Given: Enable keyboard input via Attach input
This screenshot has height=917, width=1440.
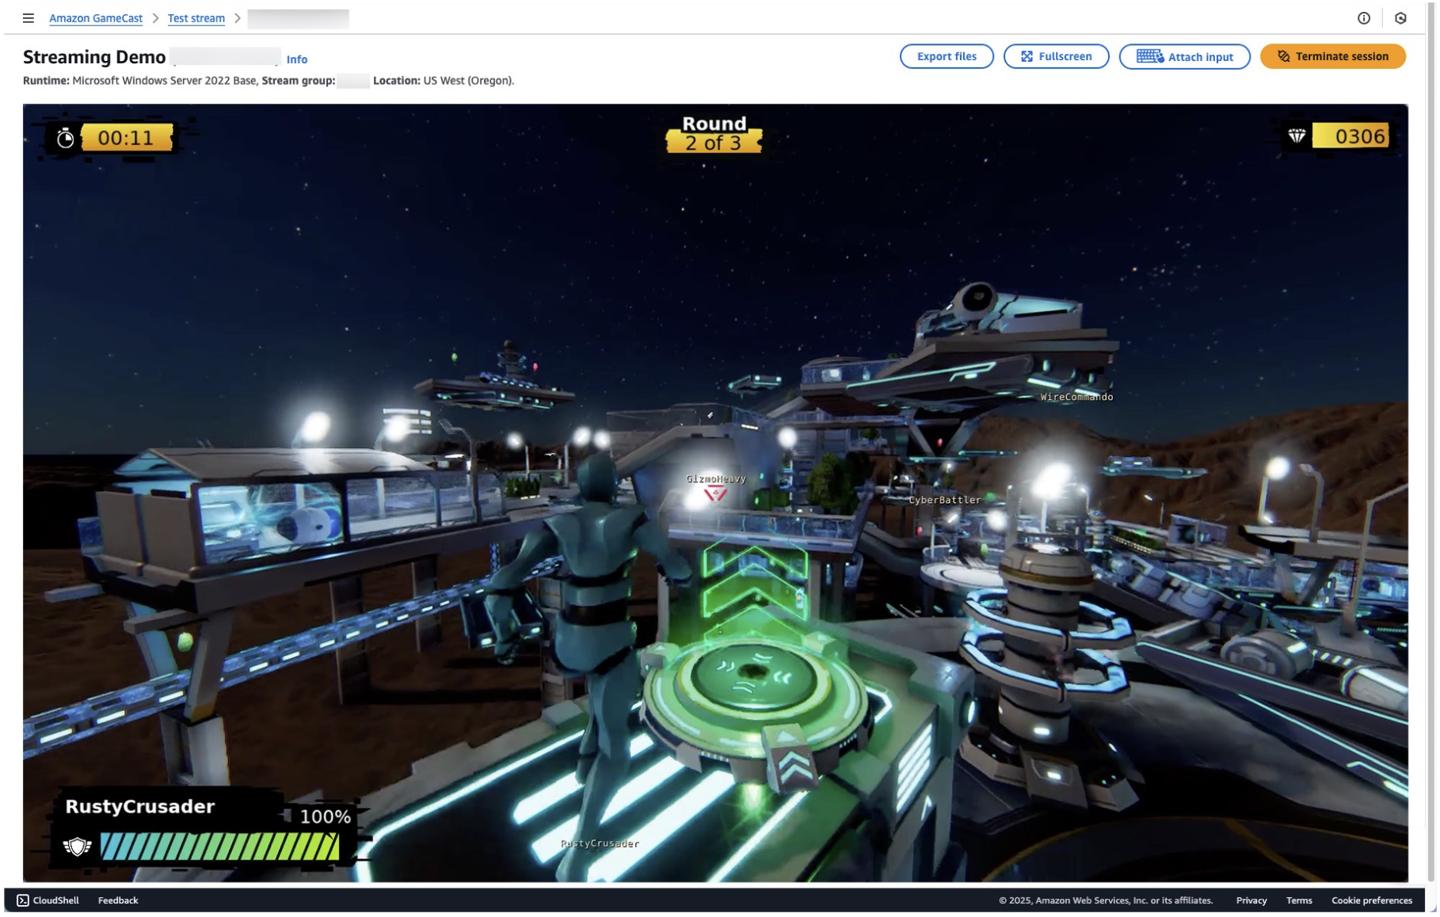Looking at the screenshot, I should [1185, 56].
